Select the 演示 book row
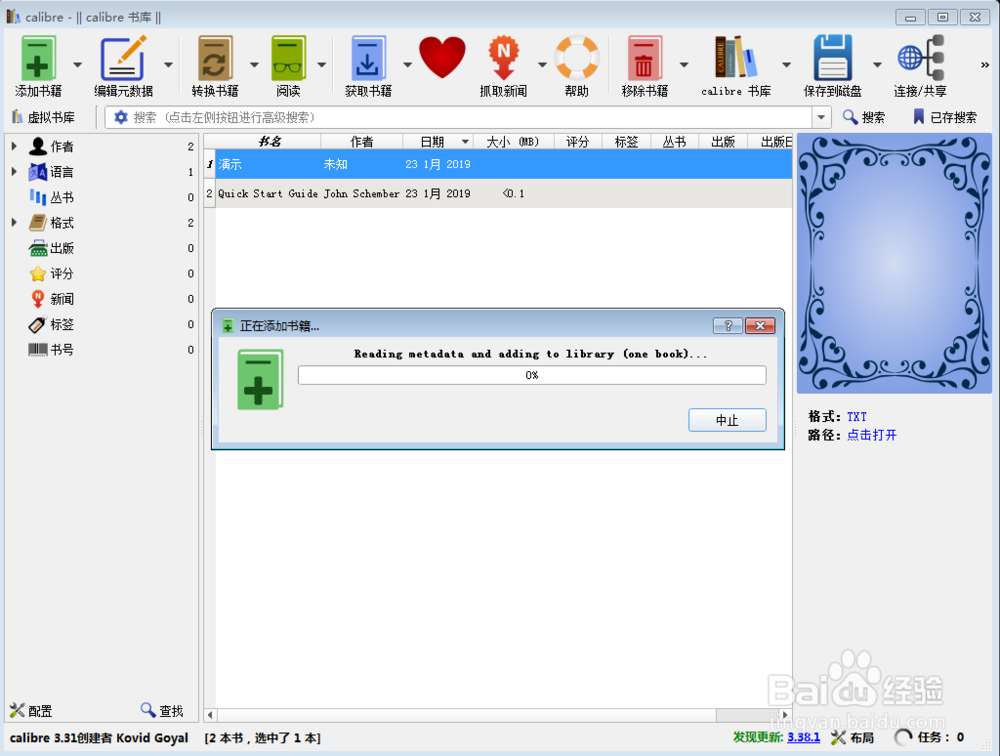Image resolution: width=1000 pixels, height=756 pixels. [498, 164]
